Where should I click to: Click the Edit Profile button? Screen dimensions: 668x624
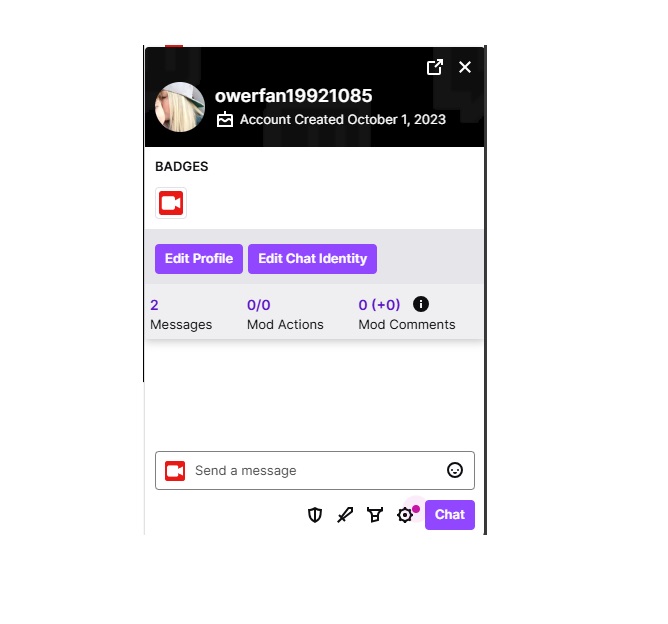coord(199,259)
